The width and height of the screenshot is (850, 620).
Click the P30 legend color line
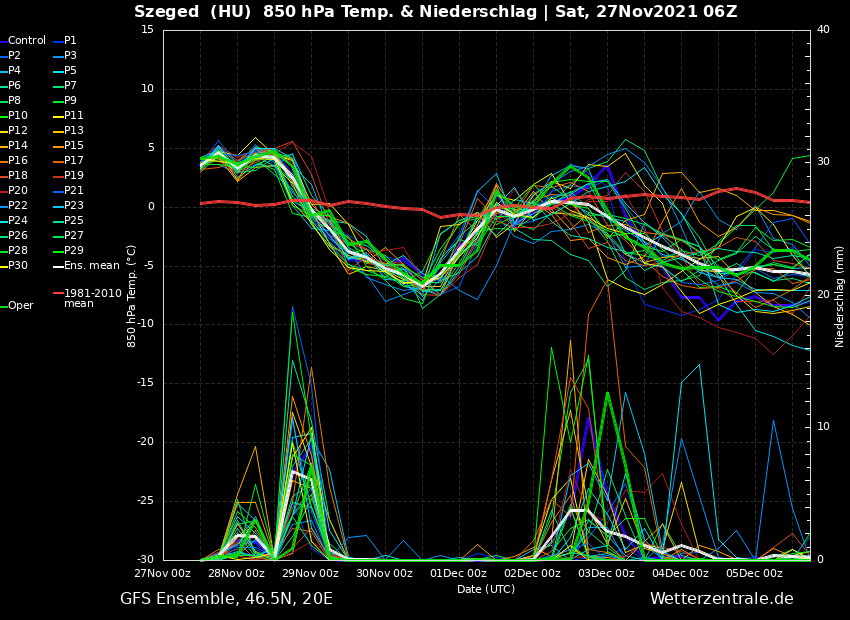tap(3, 266)
